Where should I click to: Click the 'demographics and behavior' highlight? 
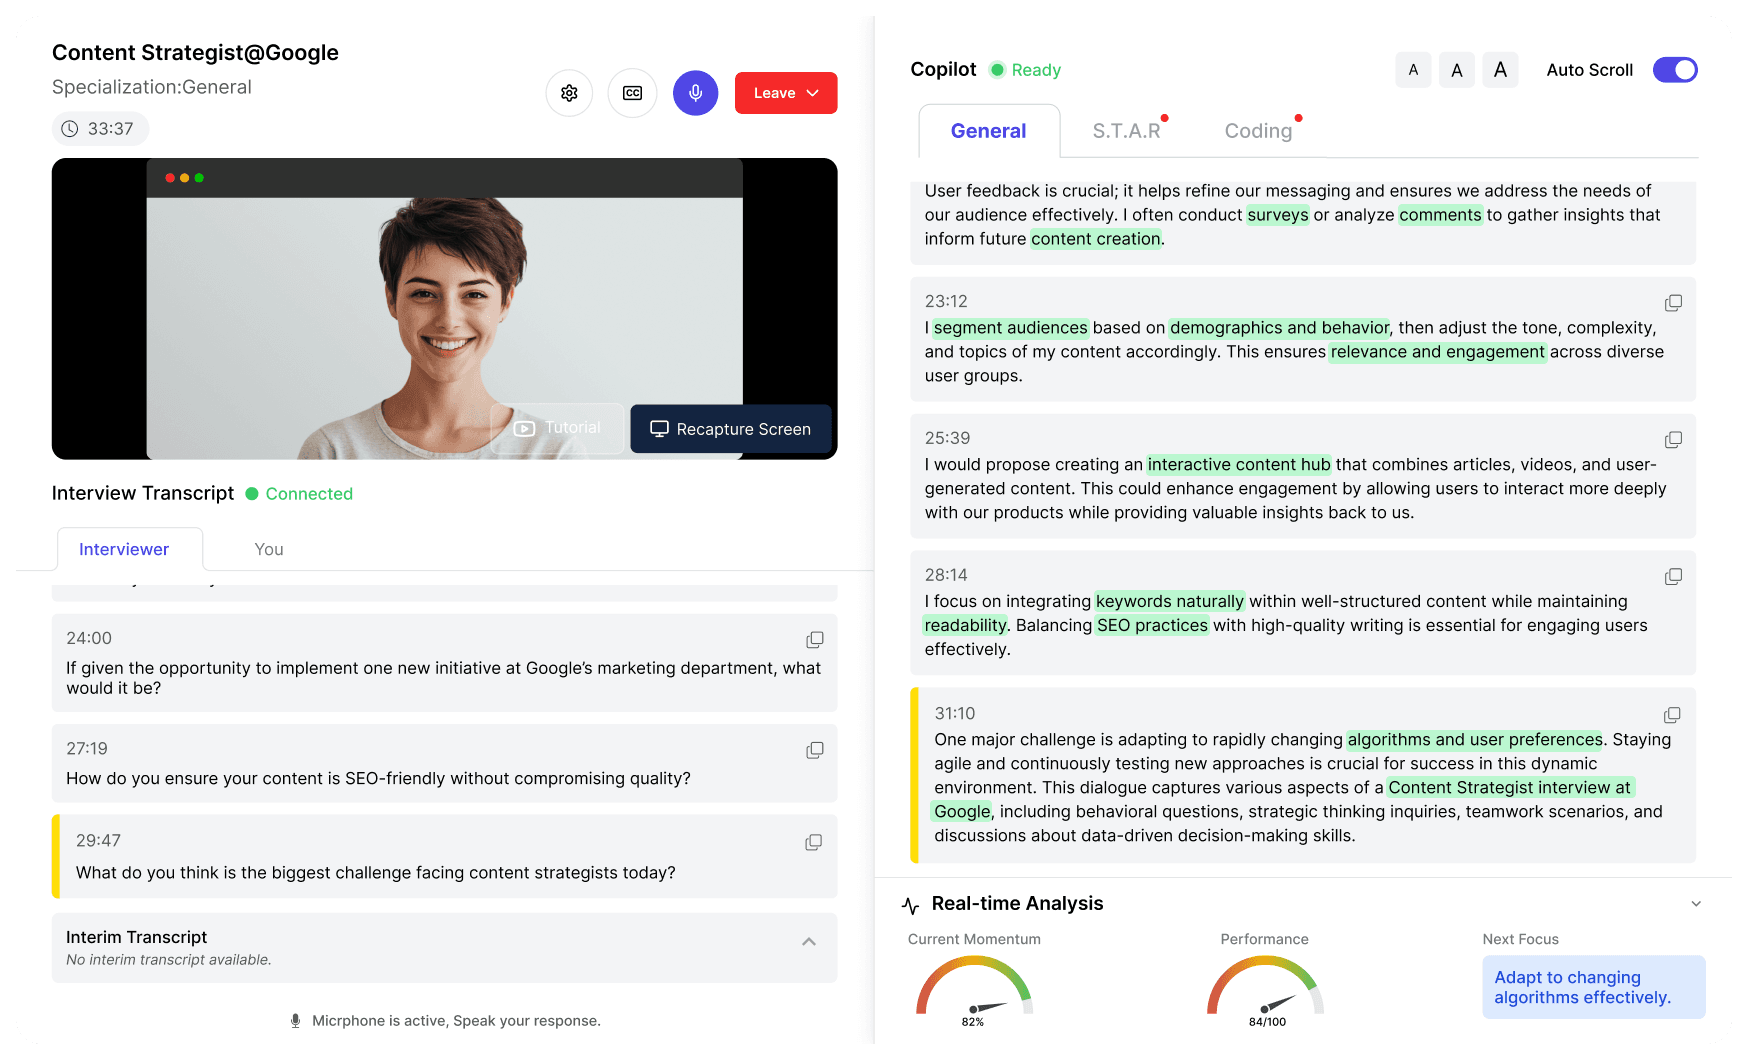point(1279,328)
